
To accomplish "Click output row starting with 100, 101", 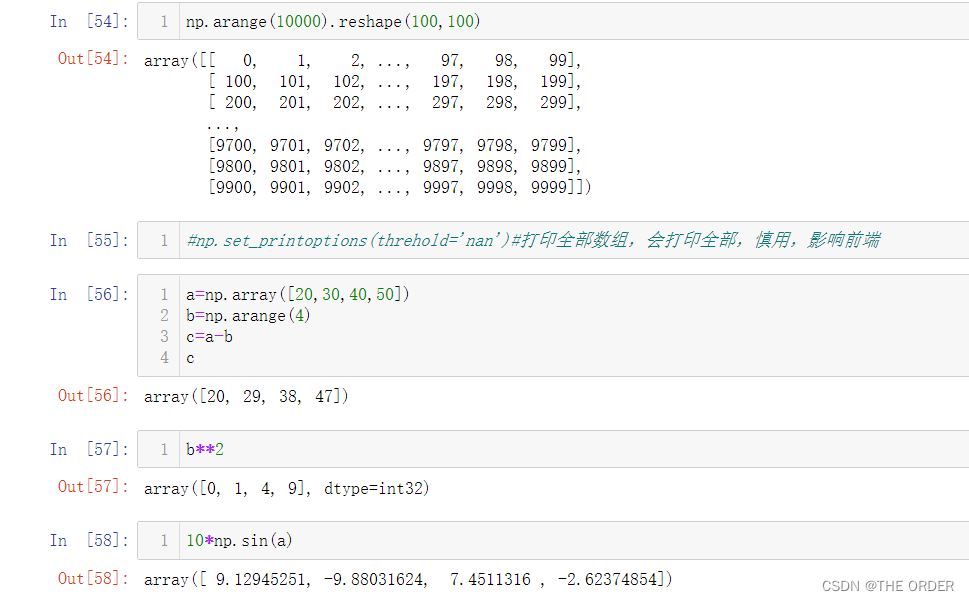I will (x=395, y=82).
